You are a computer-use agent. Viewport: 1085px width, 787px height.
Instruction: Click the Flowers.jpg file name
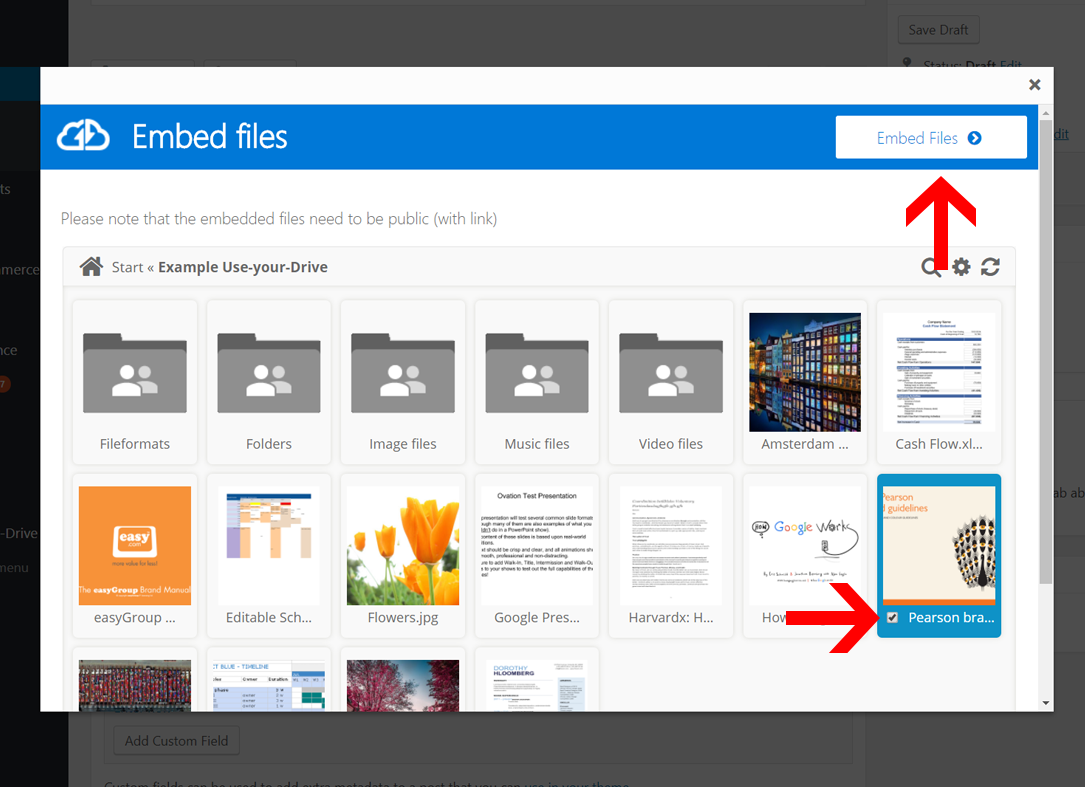coord(403,617)
